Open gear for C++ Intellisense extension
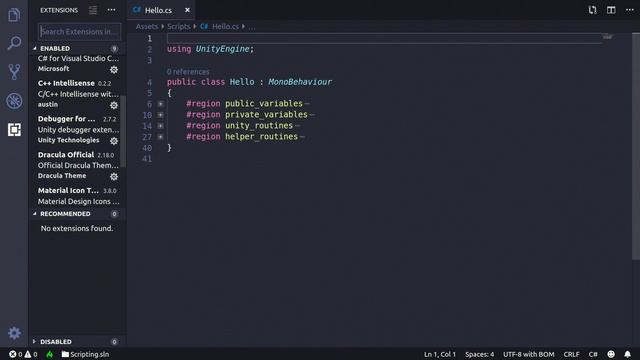 pos(114,105)
